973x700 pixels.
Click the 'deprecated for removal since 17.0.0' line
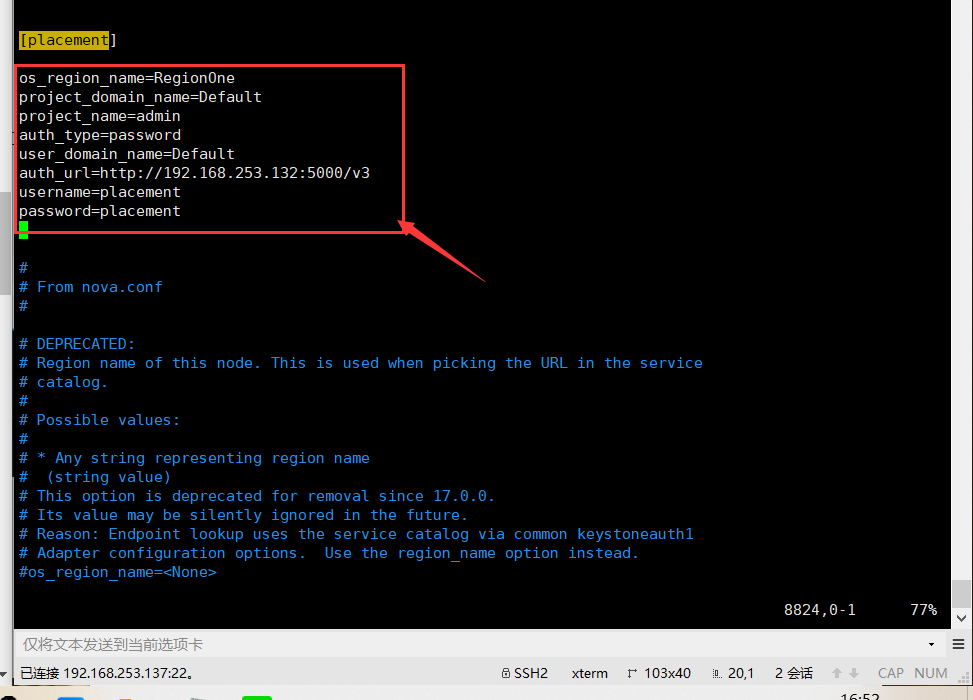pyautogui.click(x=257, y=496)
